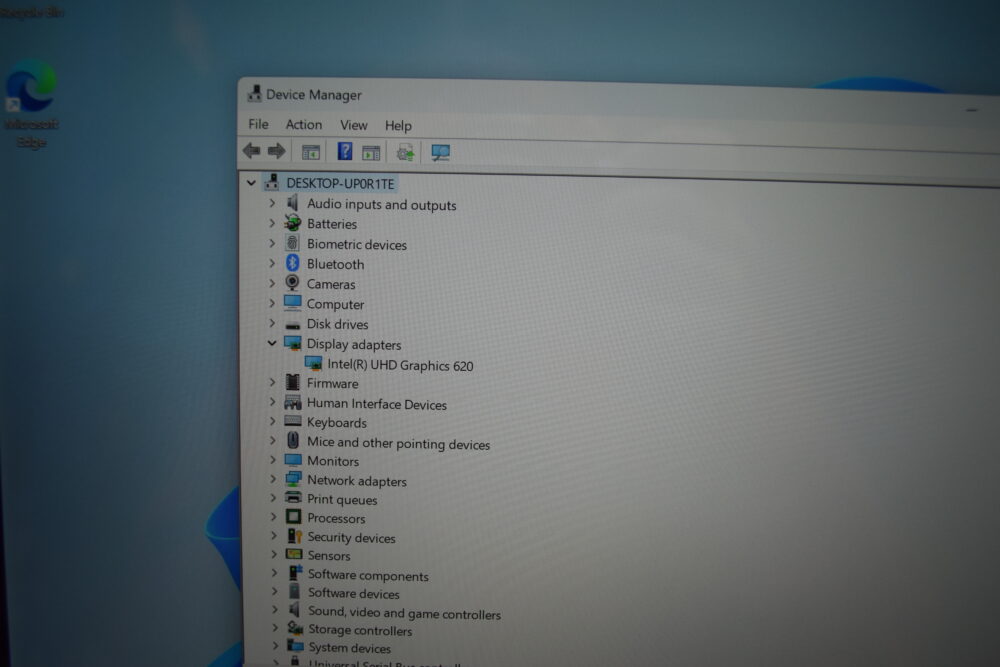Screen dimensions: 1000x667
Task: Click the Show/Hide Action Pane toolbar icon
Action: [x=371, y=153]
